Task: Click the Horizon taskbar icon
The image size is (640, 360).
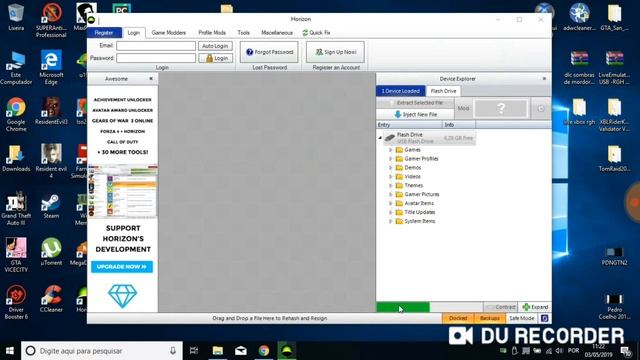Action: click(x=287, y=351)
